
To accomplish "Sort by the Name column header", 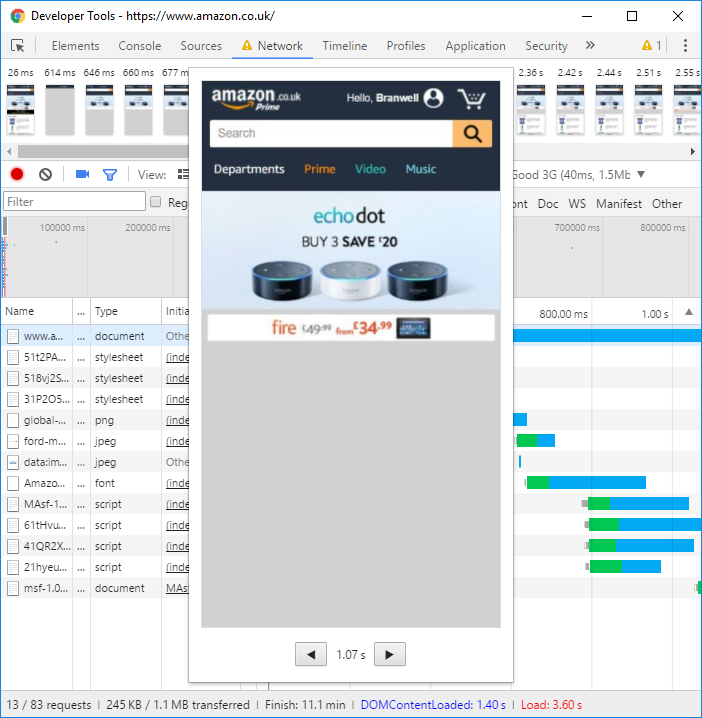I will coord(37,311).
